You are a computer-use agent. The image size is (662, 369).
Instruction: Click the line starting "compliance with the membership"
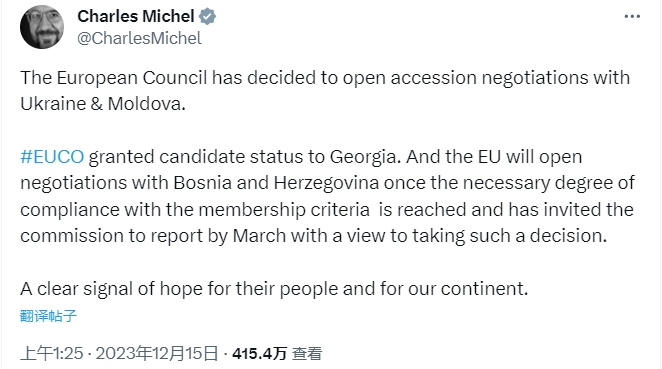[327, 210]
